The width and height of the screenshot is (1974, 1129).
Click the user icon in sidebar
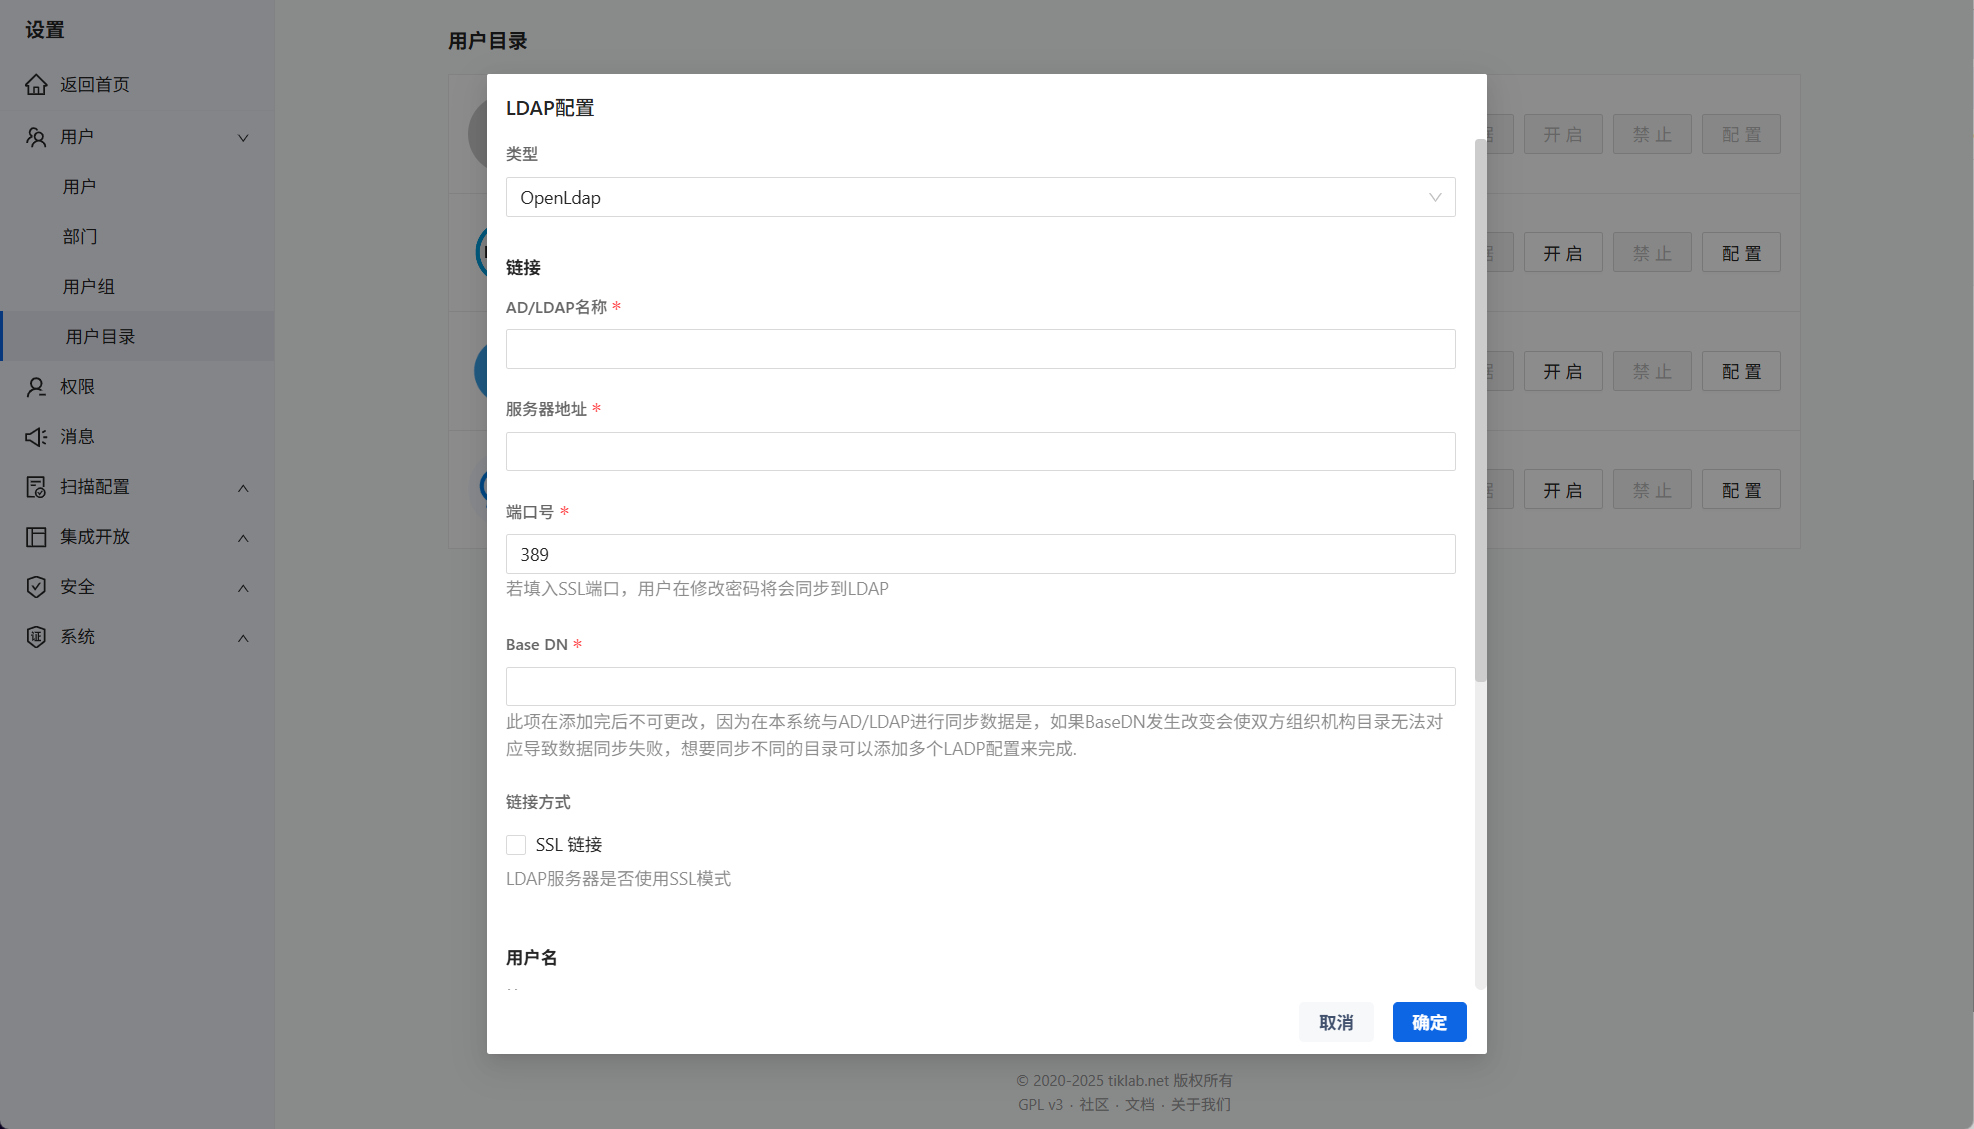coord(36,137)
